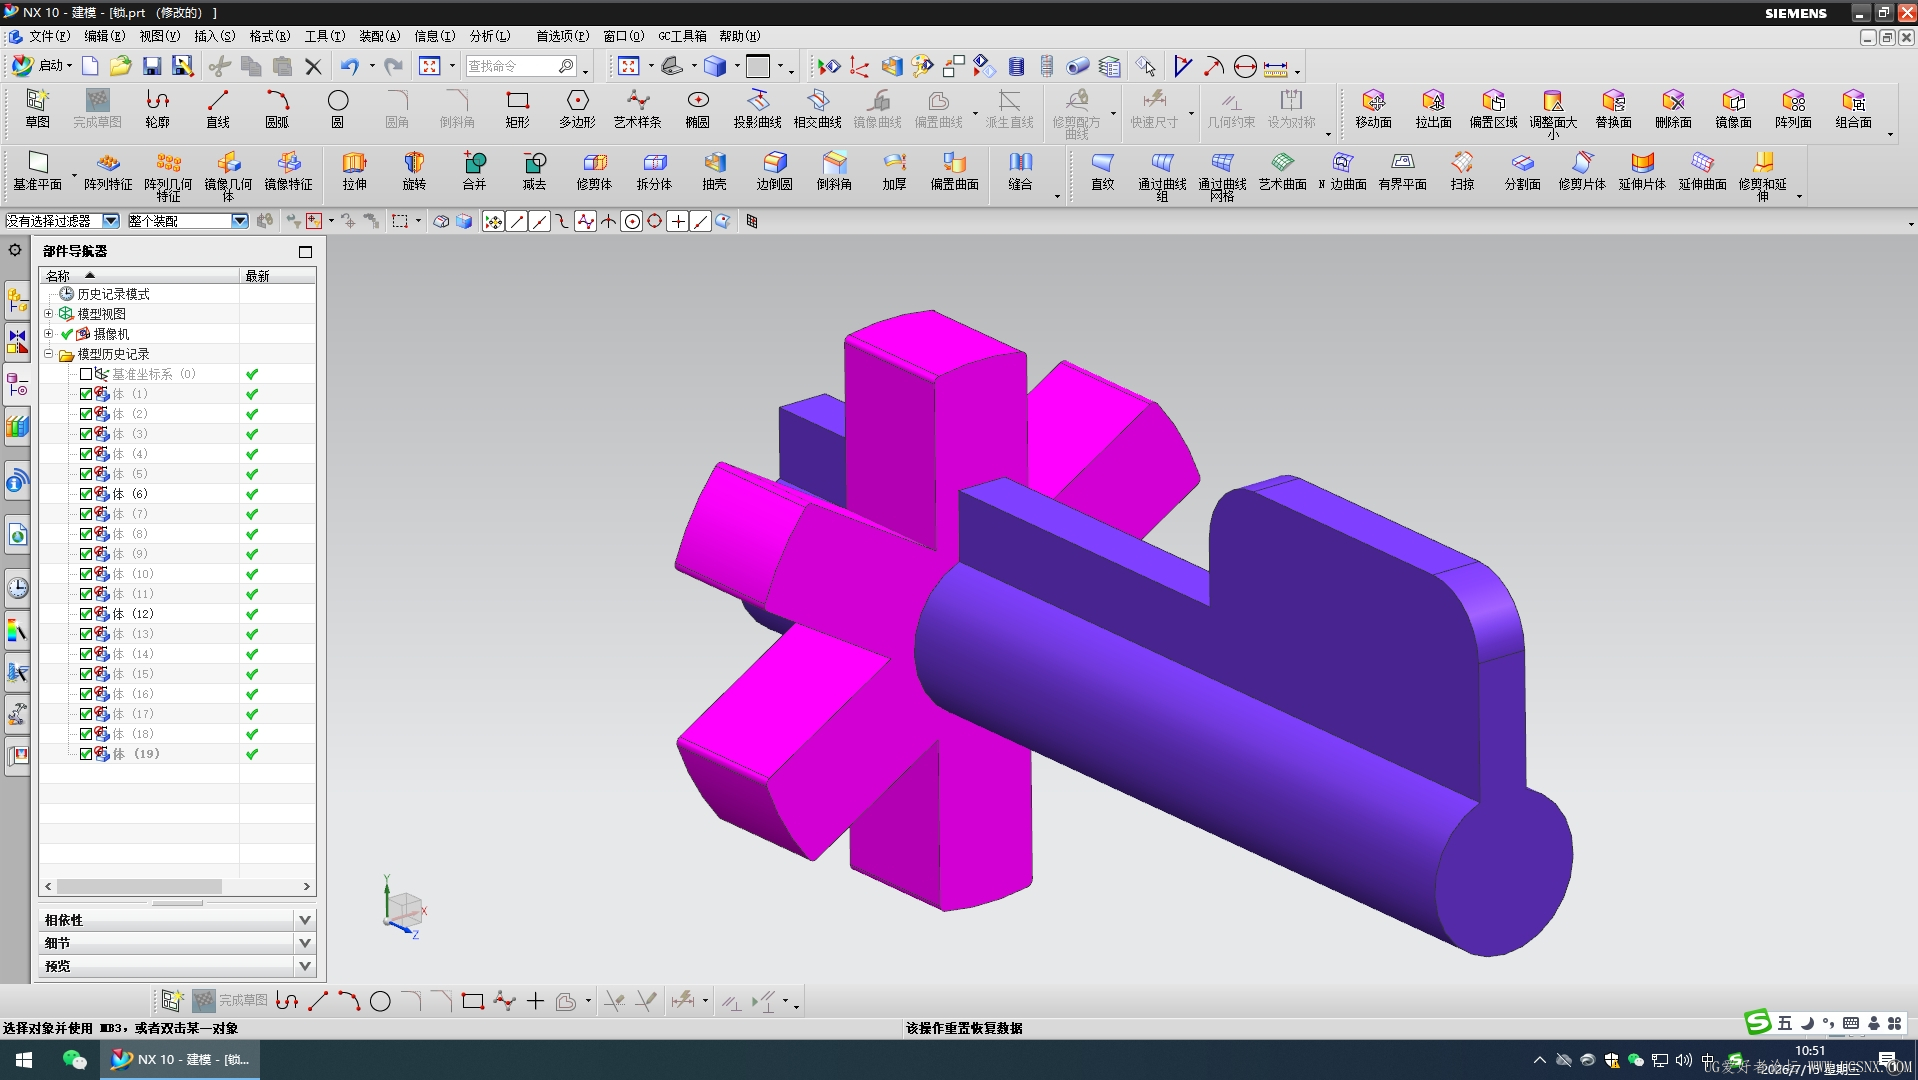Viewport: 1918px width, 1080px height.
Task: Toggle the 体 (12) body checkbox
Action: [86, 614]
